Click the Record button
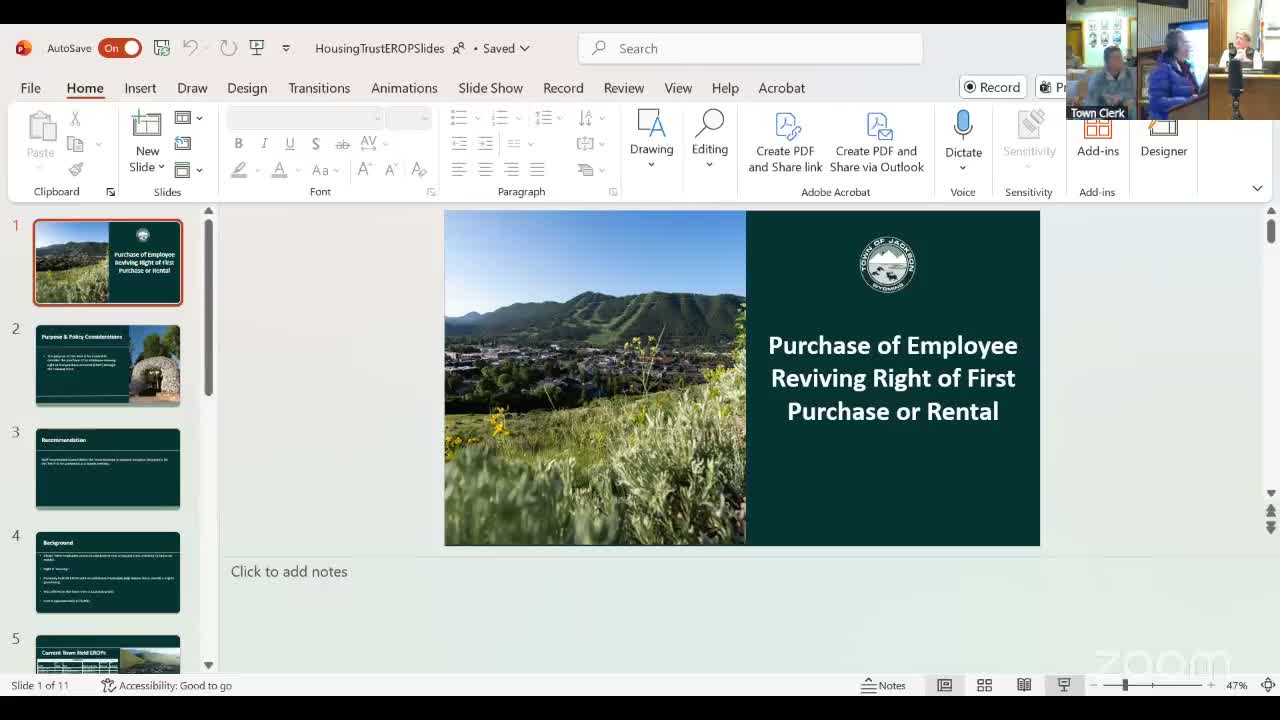The height and width of the screenshot is (720, 1280). click(x=992, y=87)
